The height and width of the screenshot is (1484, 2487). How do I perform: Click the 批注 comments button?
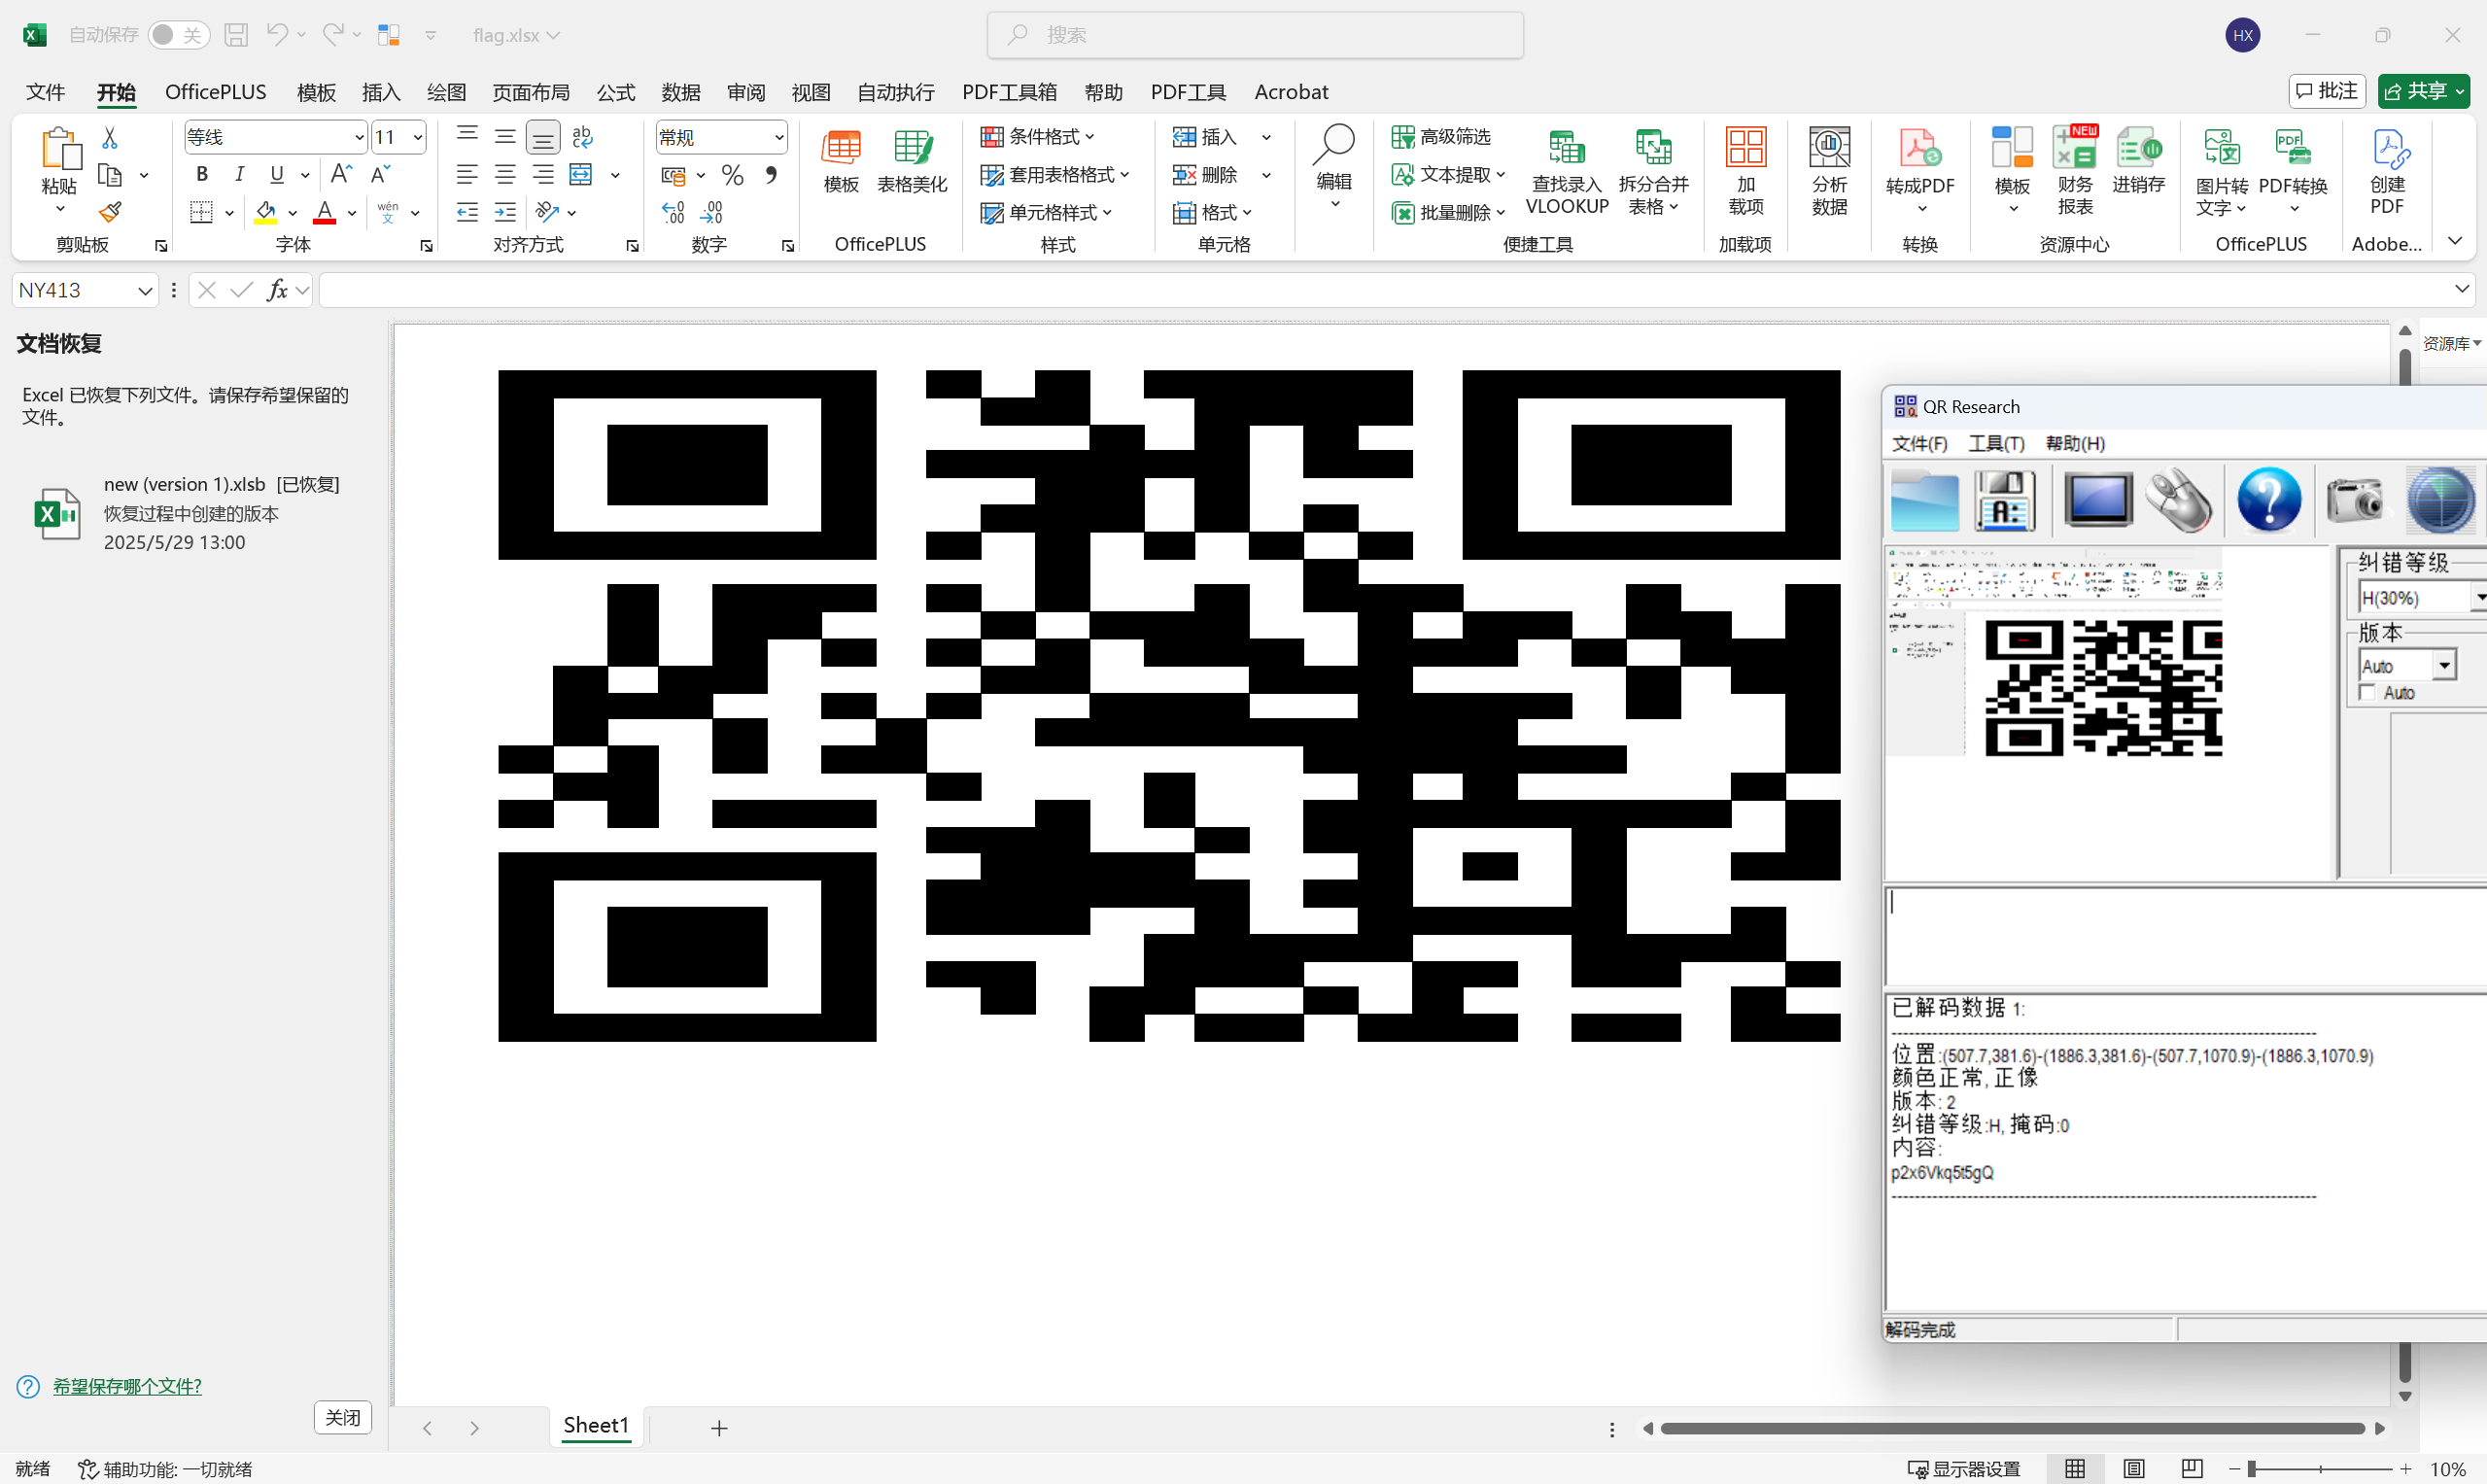click(2327, 91)
